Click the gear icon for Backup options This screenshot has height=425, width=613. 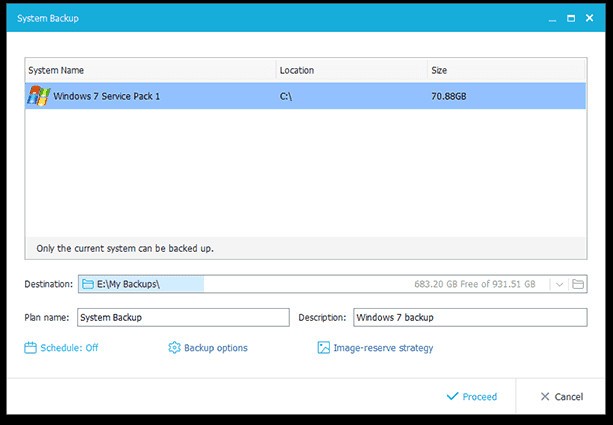click(174, 347)
